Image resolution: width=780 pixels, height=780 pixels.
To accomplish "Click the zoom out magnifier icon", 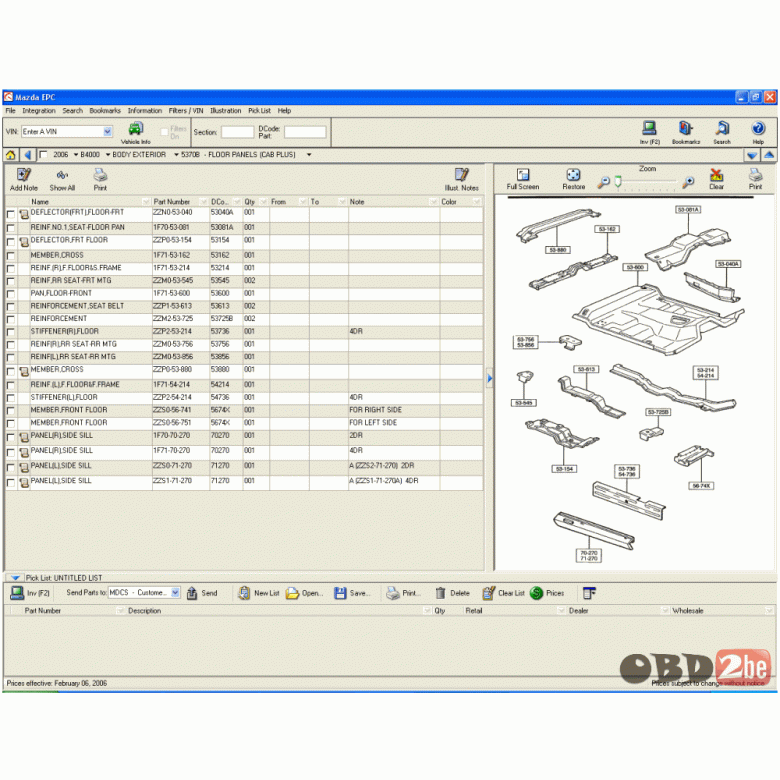I will (603, 183).
